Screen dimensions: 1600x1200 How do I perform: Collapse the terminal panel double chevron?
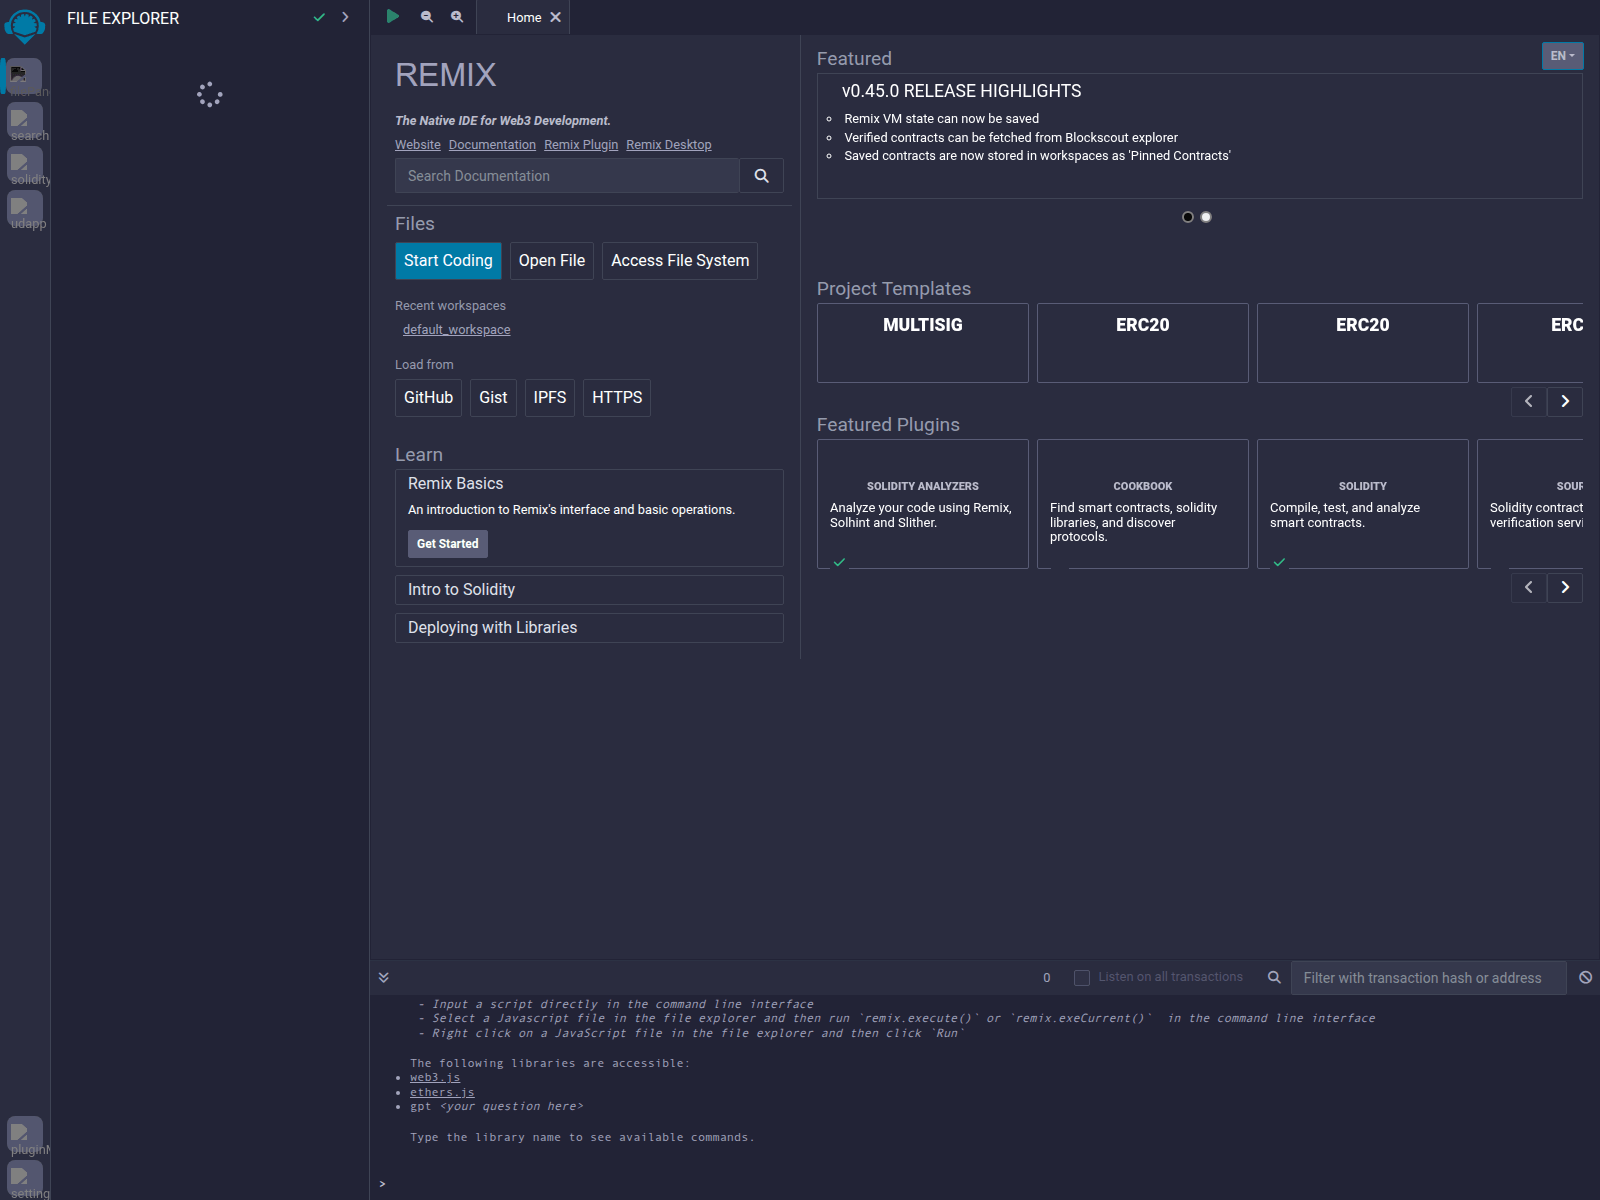point(384,978)
